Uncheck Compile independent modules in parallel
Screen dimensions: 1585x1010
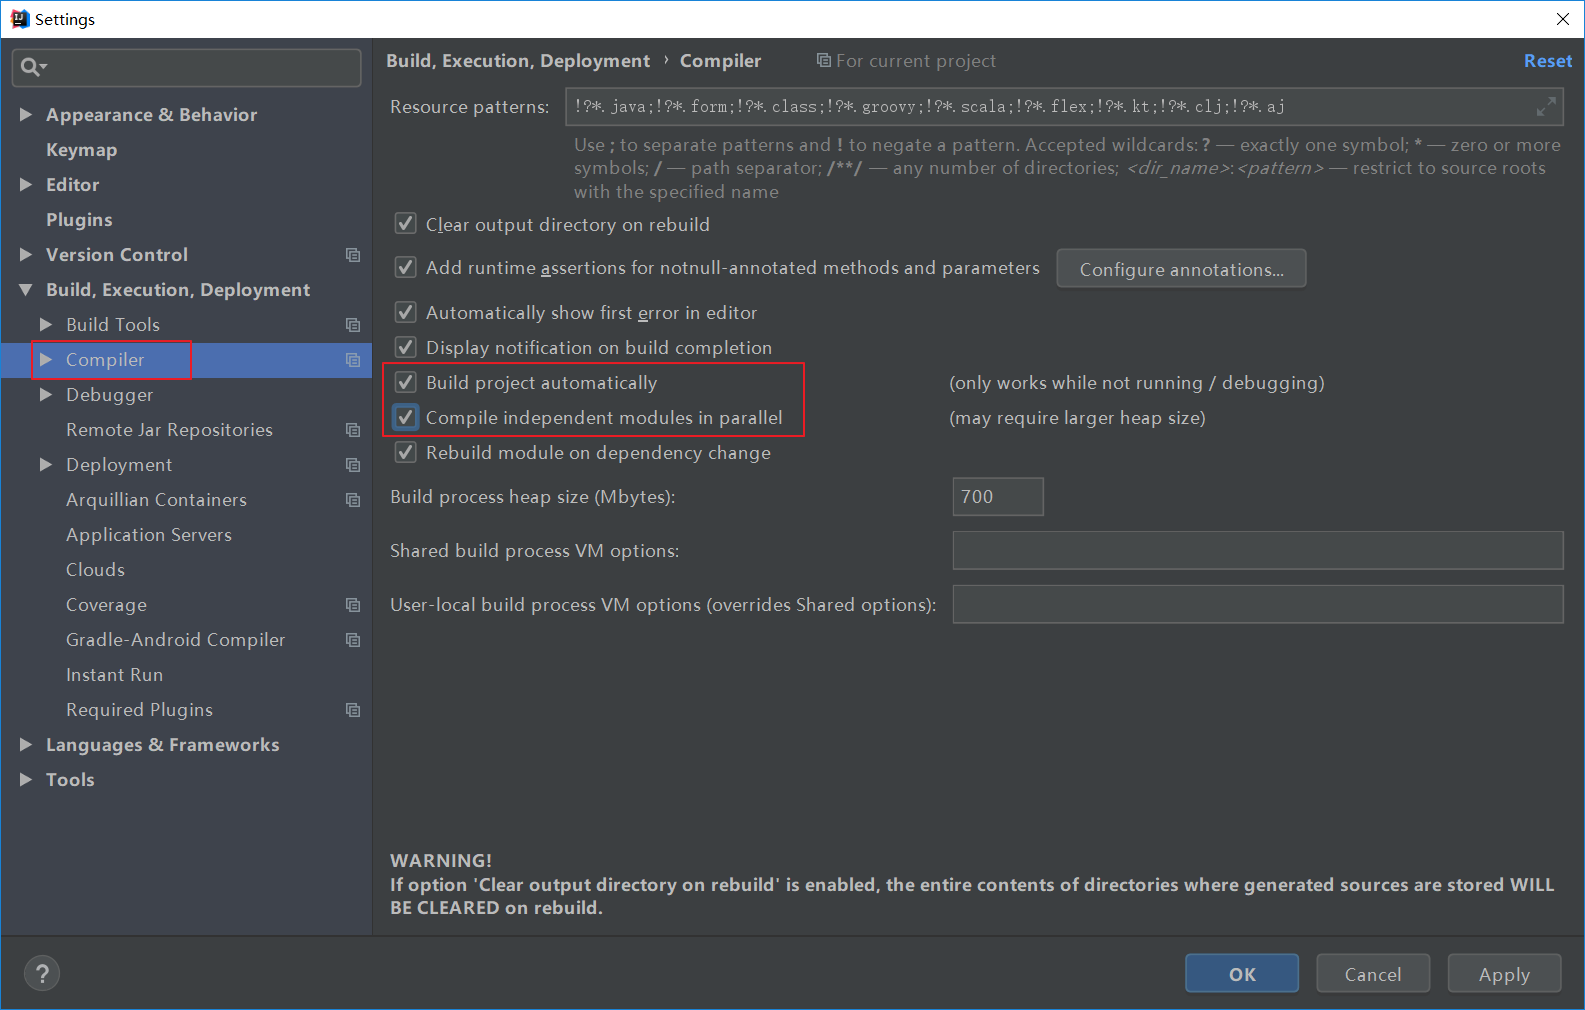click(405, 417)
